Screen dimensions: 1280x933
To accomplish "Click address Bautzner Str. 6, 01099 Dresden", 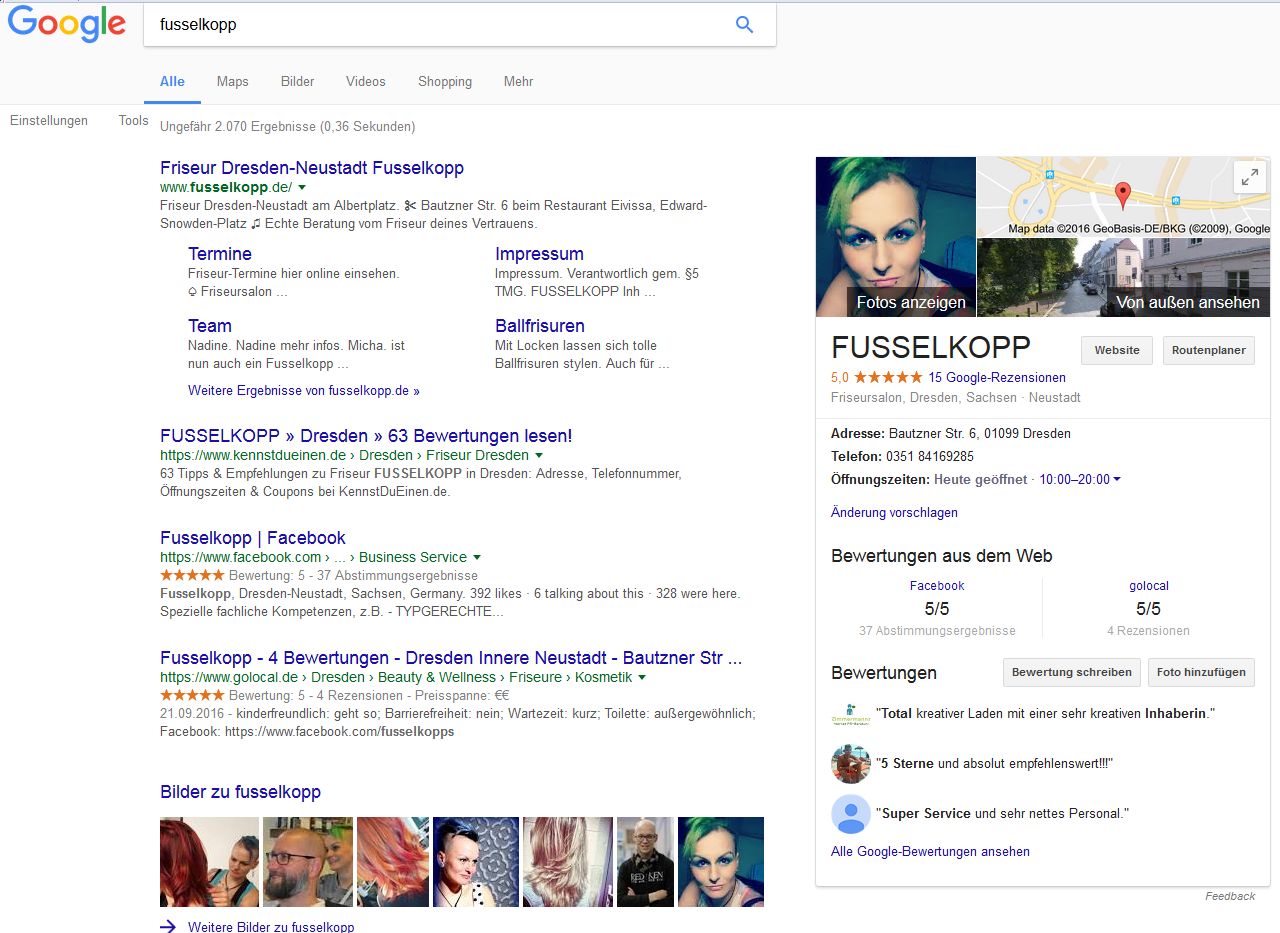I will [980, 434].
